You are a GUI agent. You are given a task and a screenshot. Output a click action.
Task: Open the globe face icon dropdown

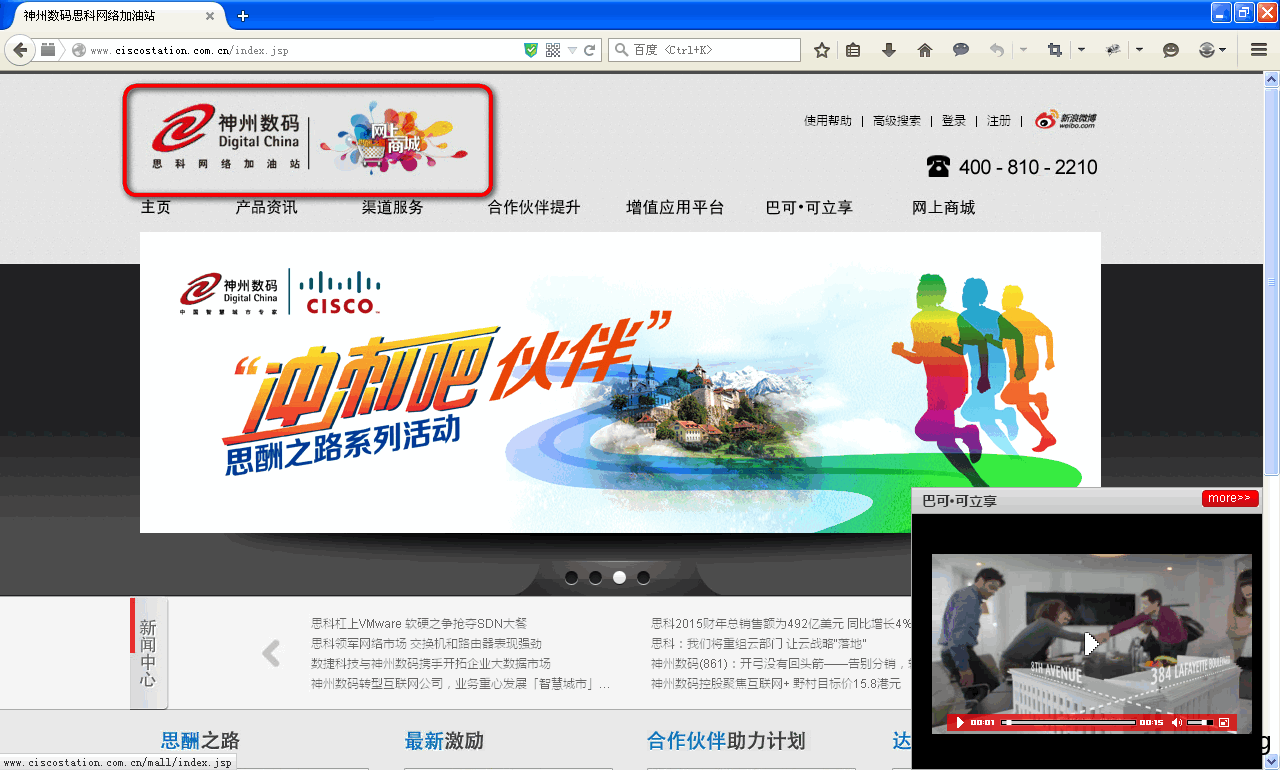1212,50
